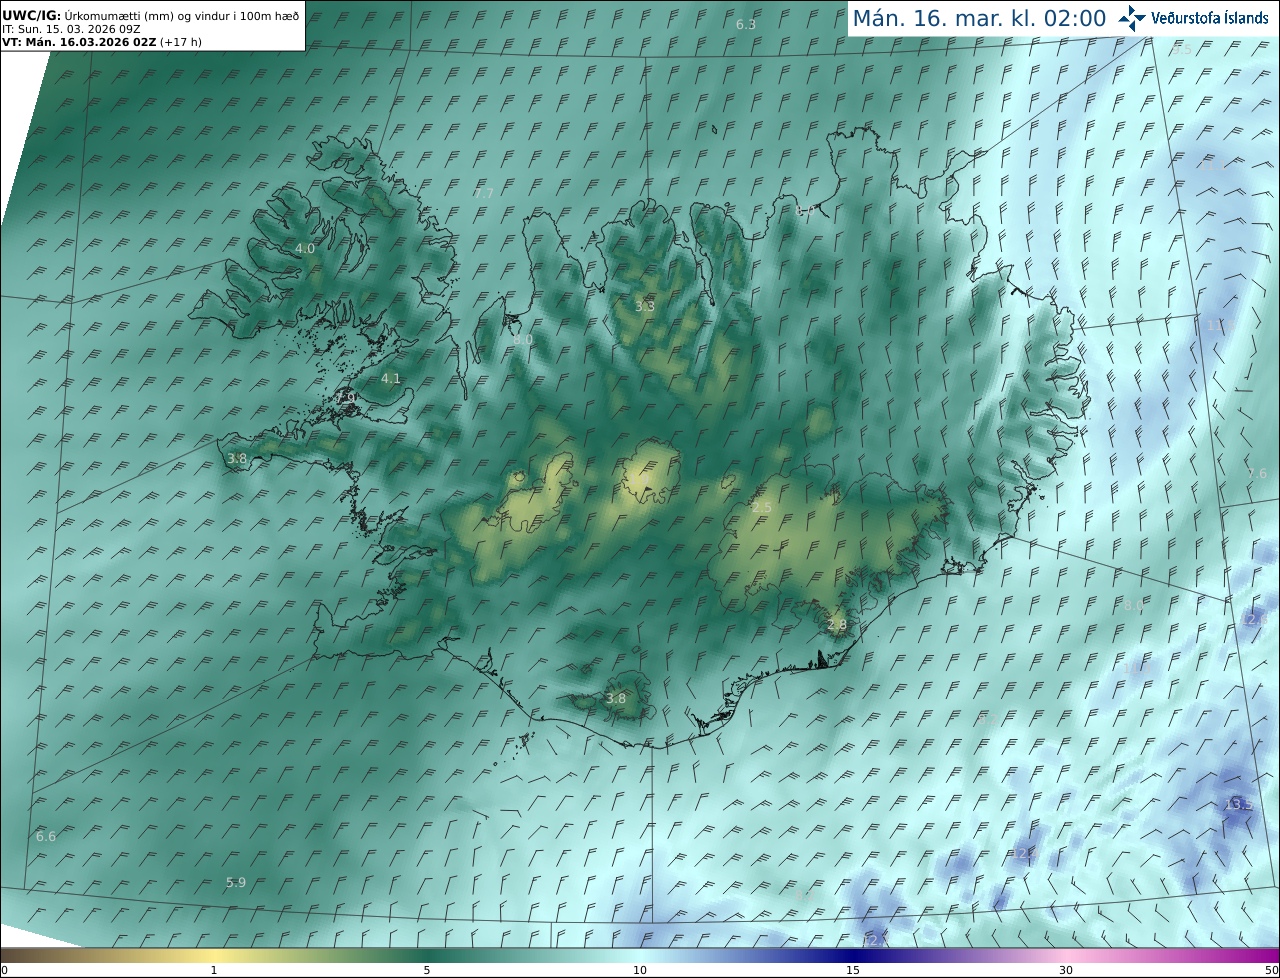Click the 5.9 value in the southwest sea
The width and height of the screenshot is (1280, 978).
coord(236,882)
